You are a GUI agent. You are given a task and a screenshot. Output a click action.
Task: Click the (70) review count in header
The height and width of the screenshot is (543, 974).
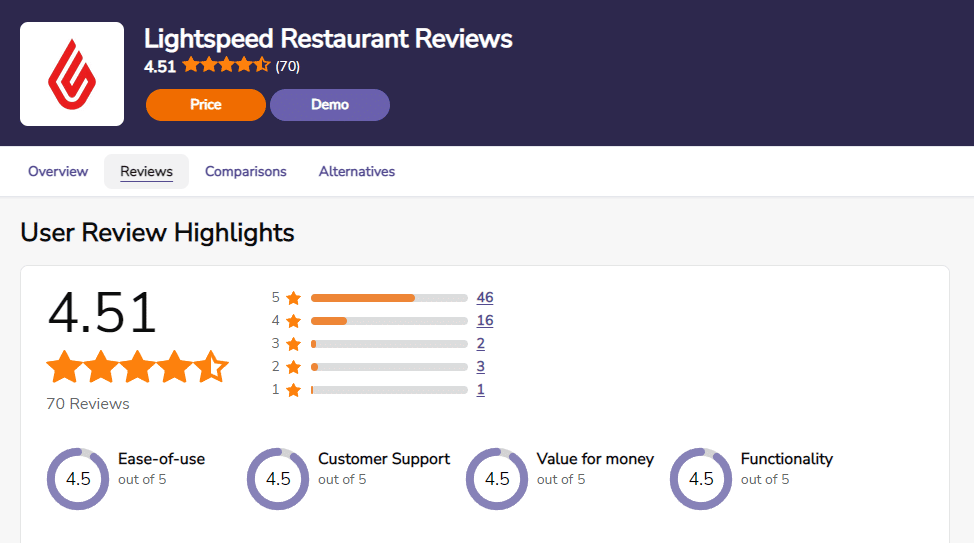pyautogui.click(x=288, y=66)
